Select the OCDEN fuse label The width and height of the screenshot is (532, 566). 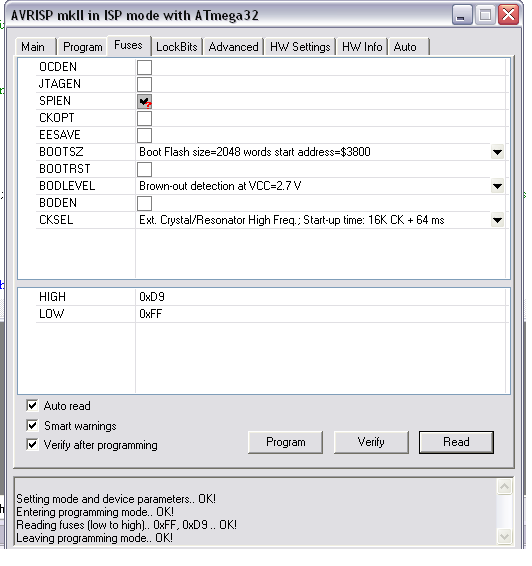tap(58, 67)
